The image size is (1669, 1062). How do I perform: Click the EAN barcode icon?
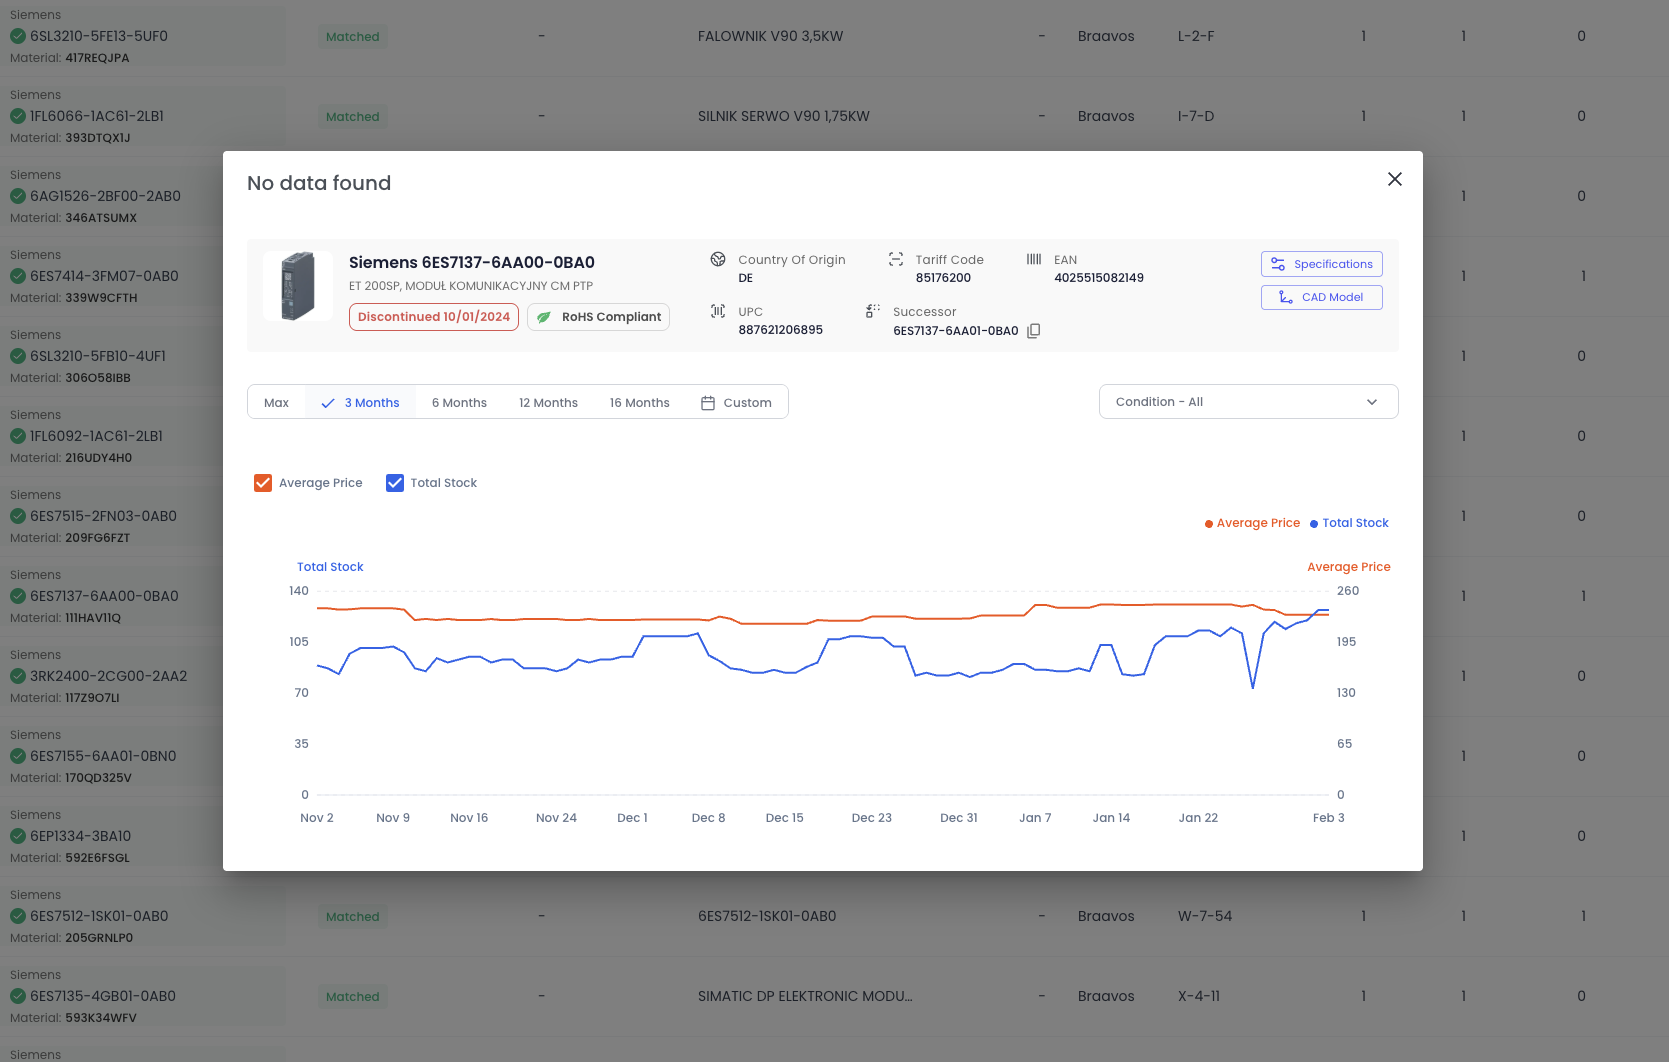pos(1034,259)
